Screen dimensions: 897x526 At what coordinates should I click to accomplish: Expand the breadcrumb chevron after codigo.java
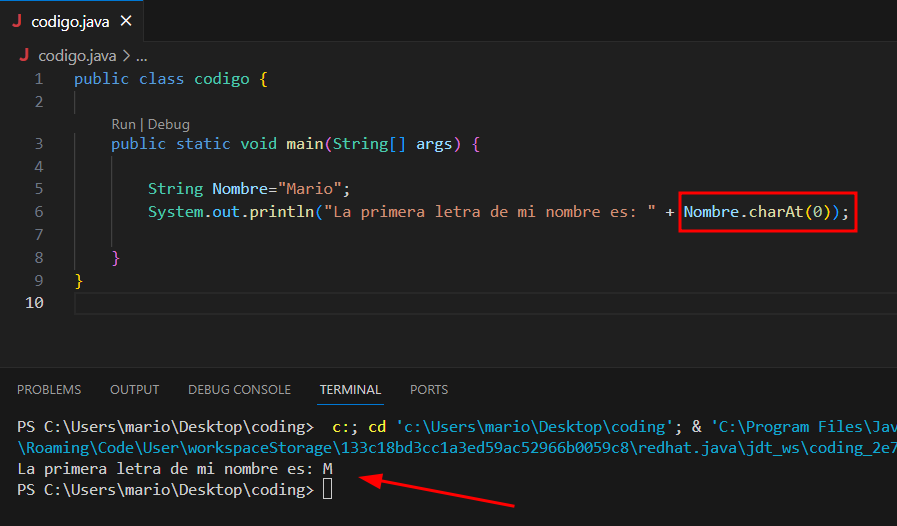point(126,56)
